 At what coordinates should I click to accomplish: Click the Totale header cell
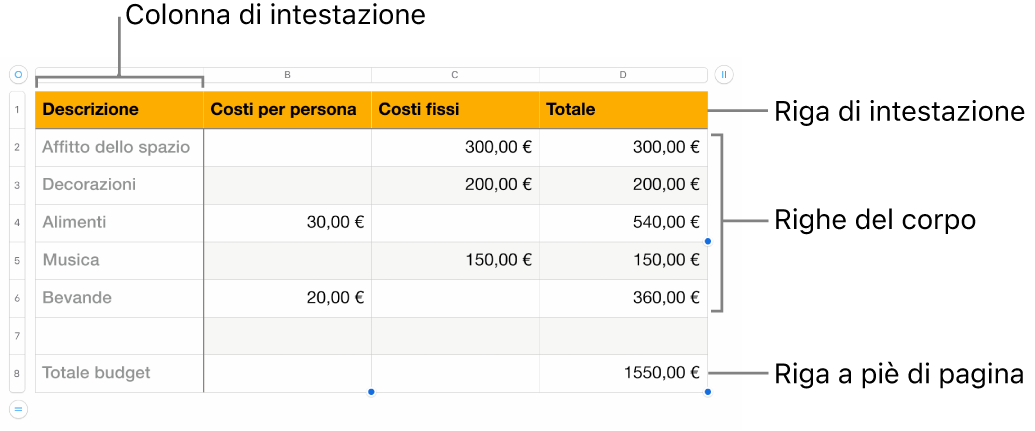[623, 110]
